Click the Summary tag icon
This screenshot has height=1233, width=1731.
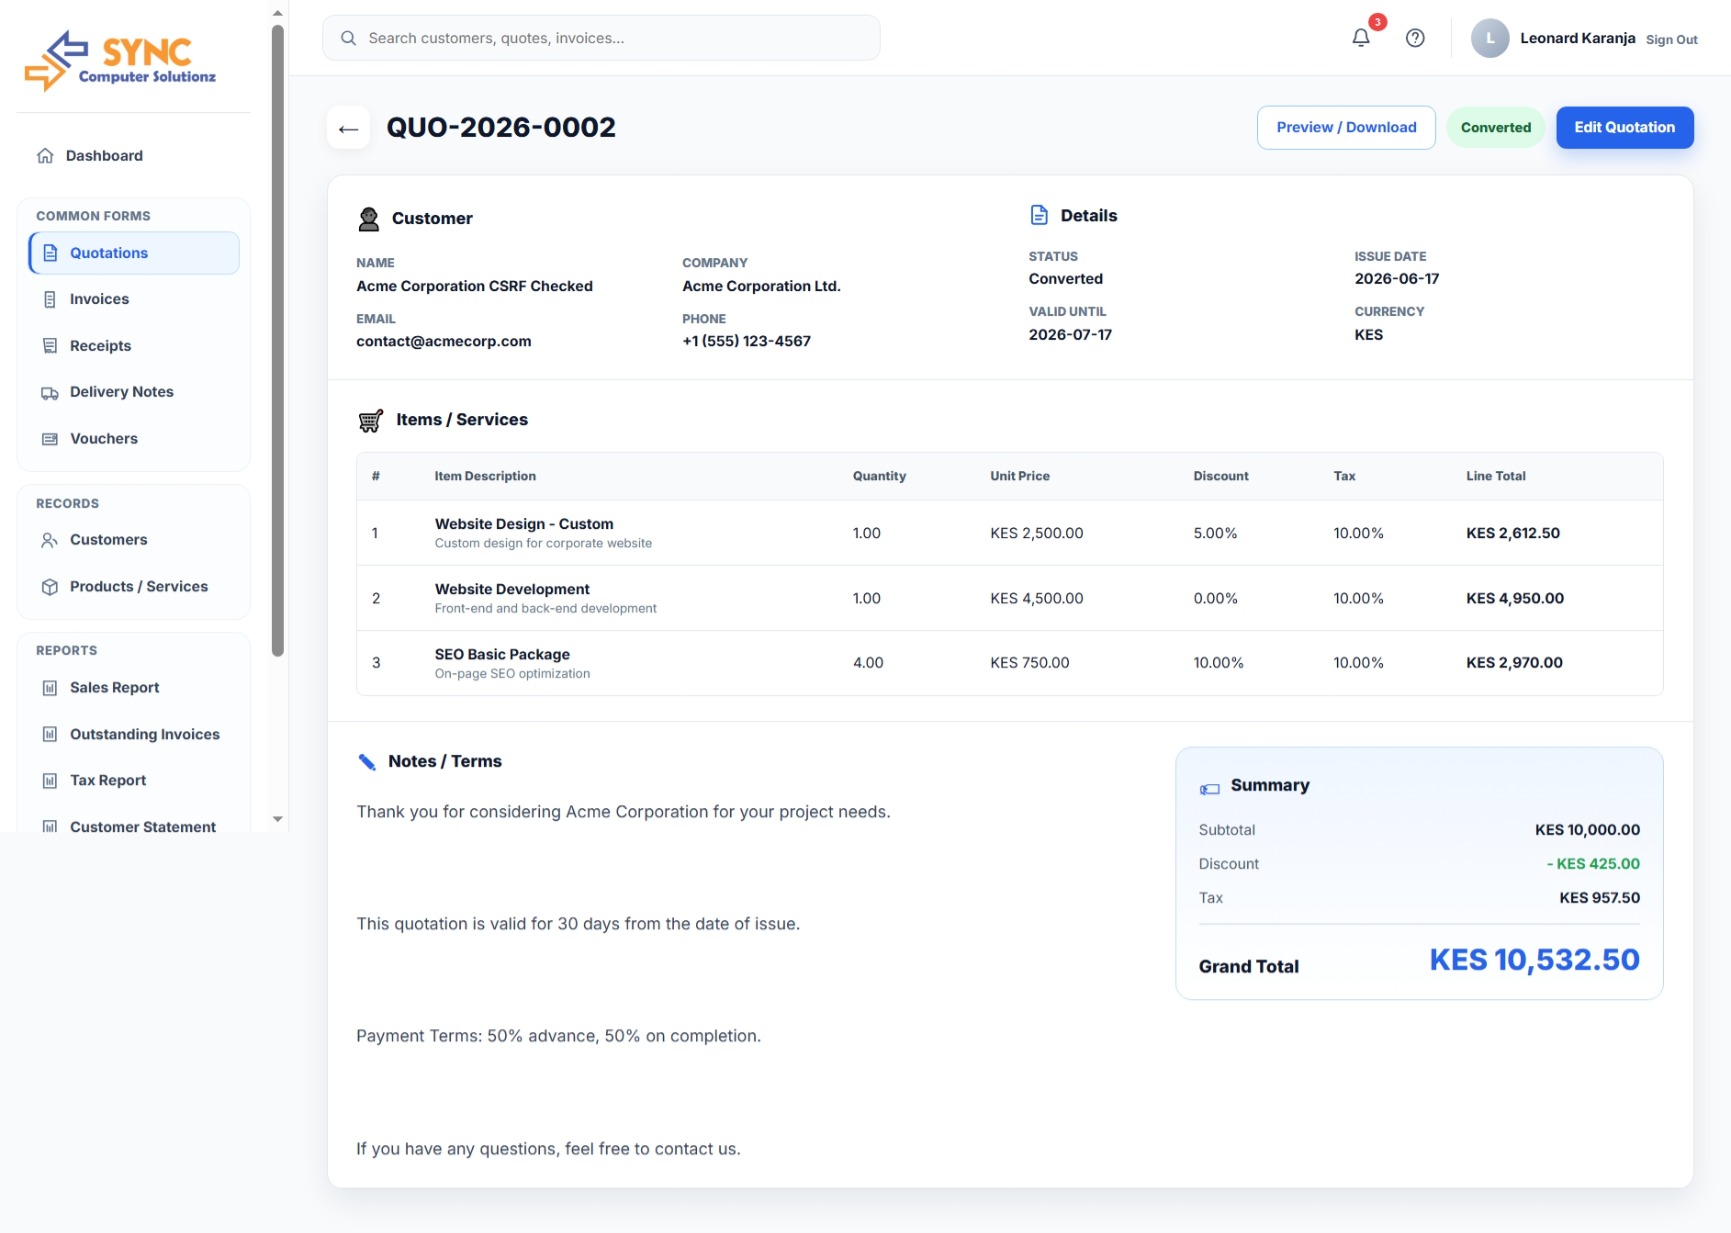coord(1210,789)
